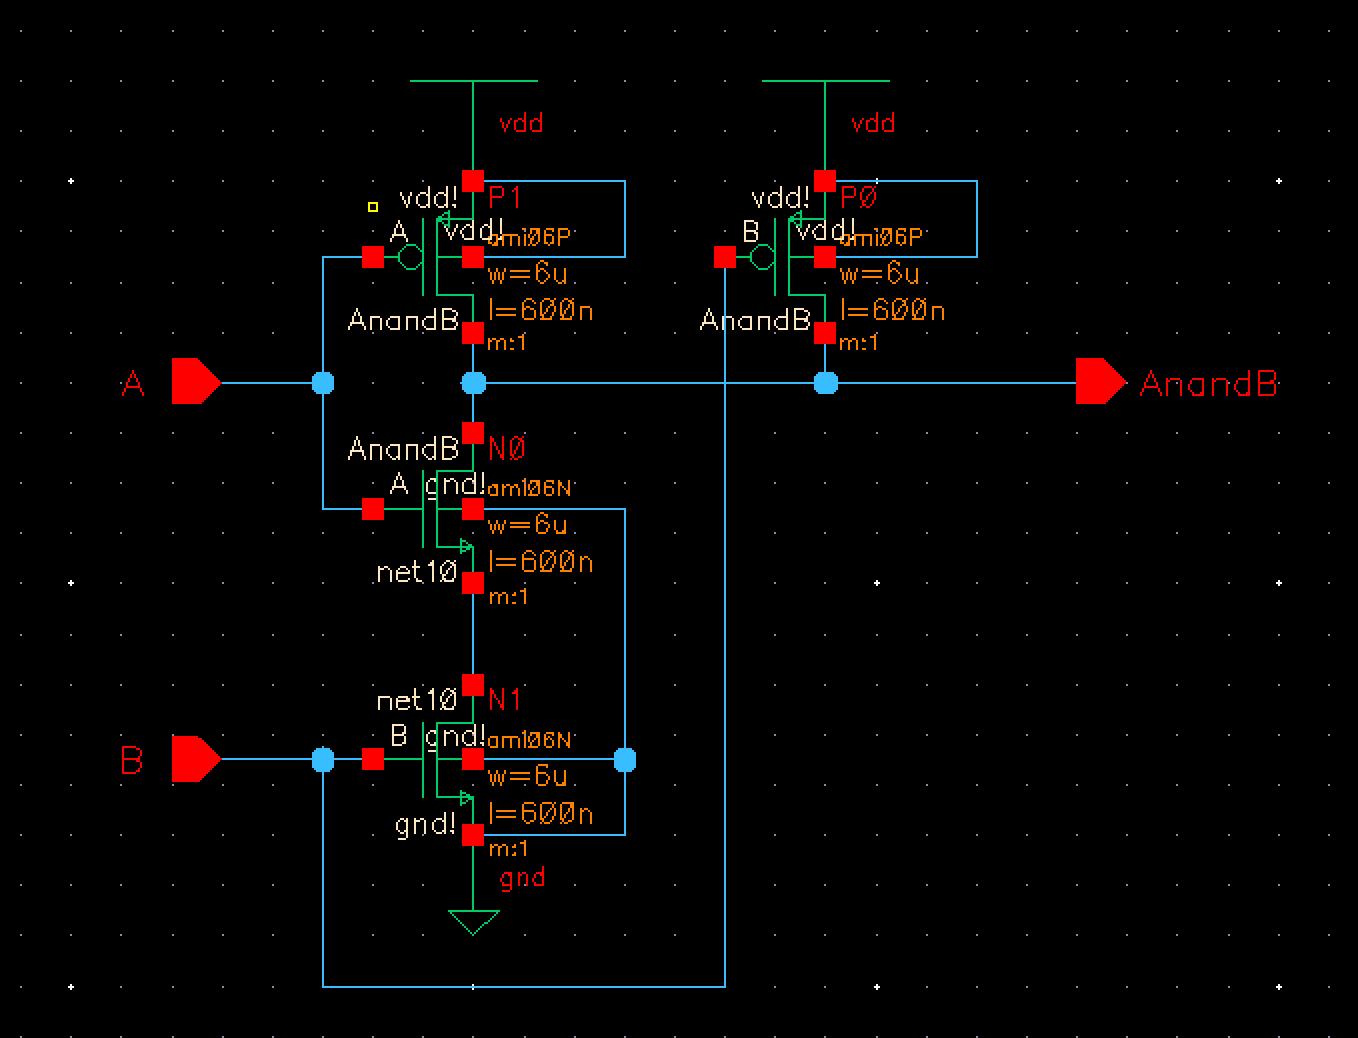Select the red A label beside input pin
This screenshot has height=1038, width=1358.
click(133, 384)
